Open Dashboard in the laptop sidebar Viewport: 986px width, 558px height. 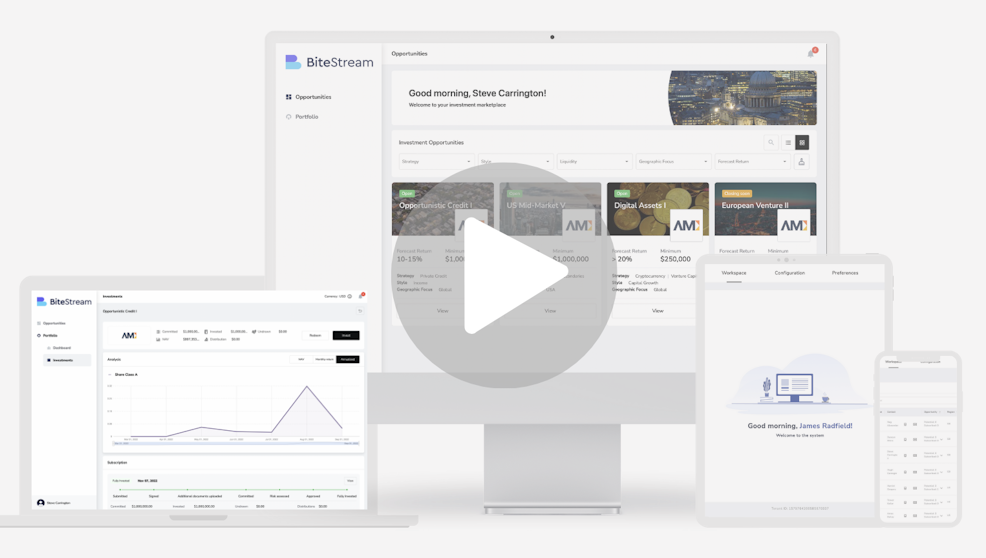(60, 347)
